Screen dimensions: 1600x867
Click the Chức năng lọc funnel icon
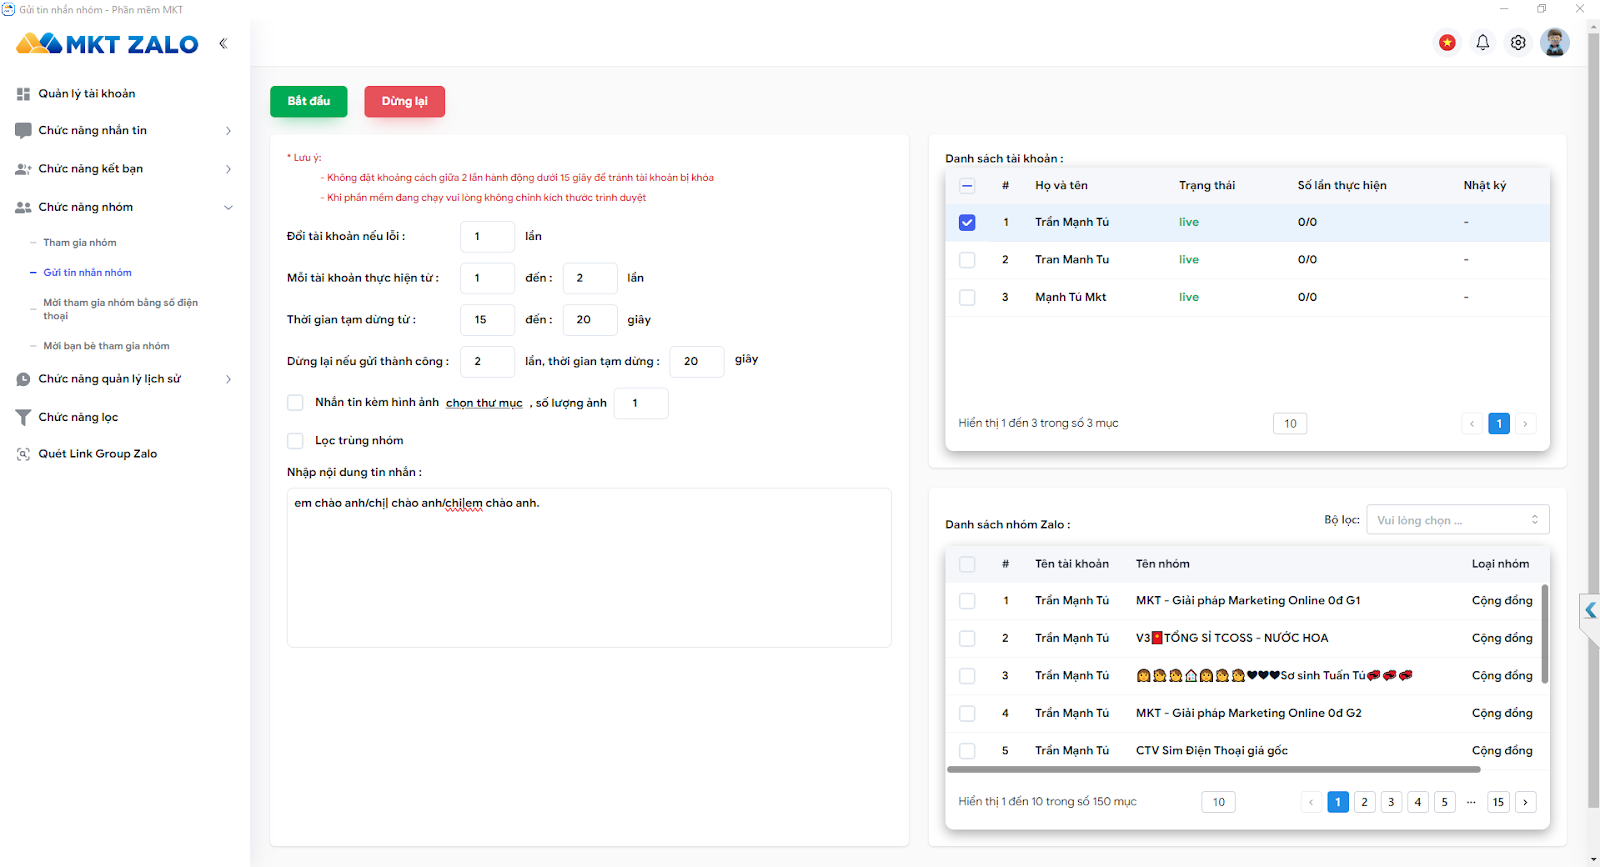coord(23,417)
